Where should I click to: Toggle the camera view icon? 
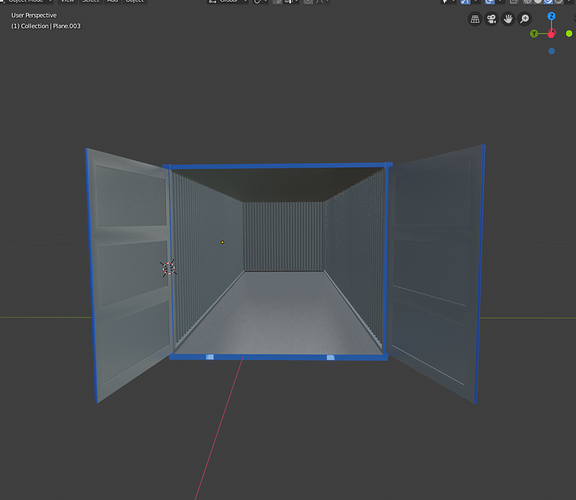pos(492,19)
